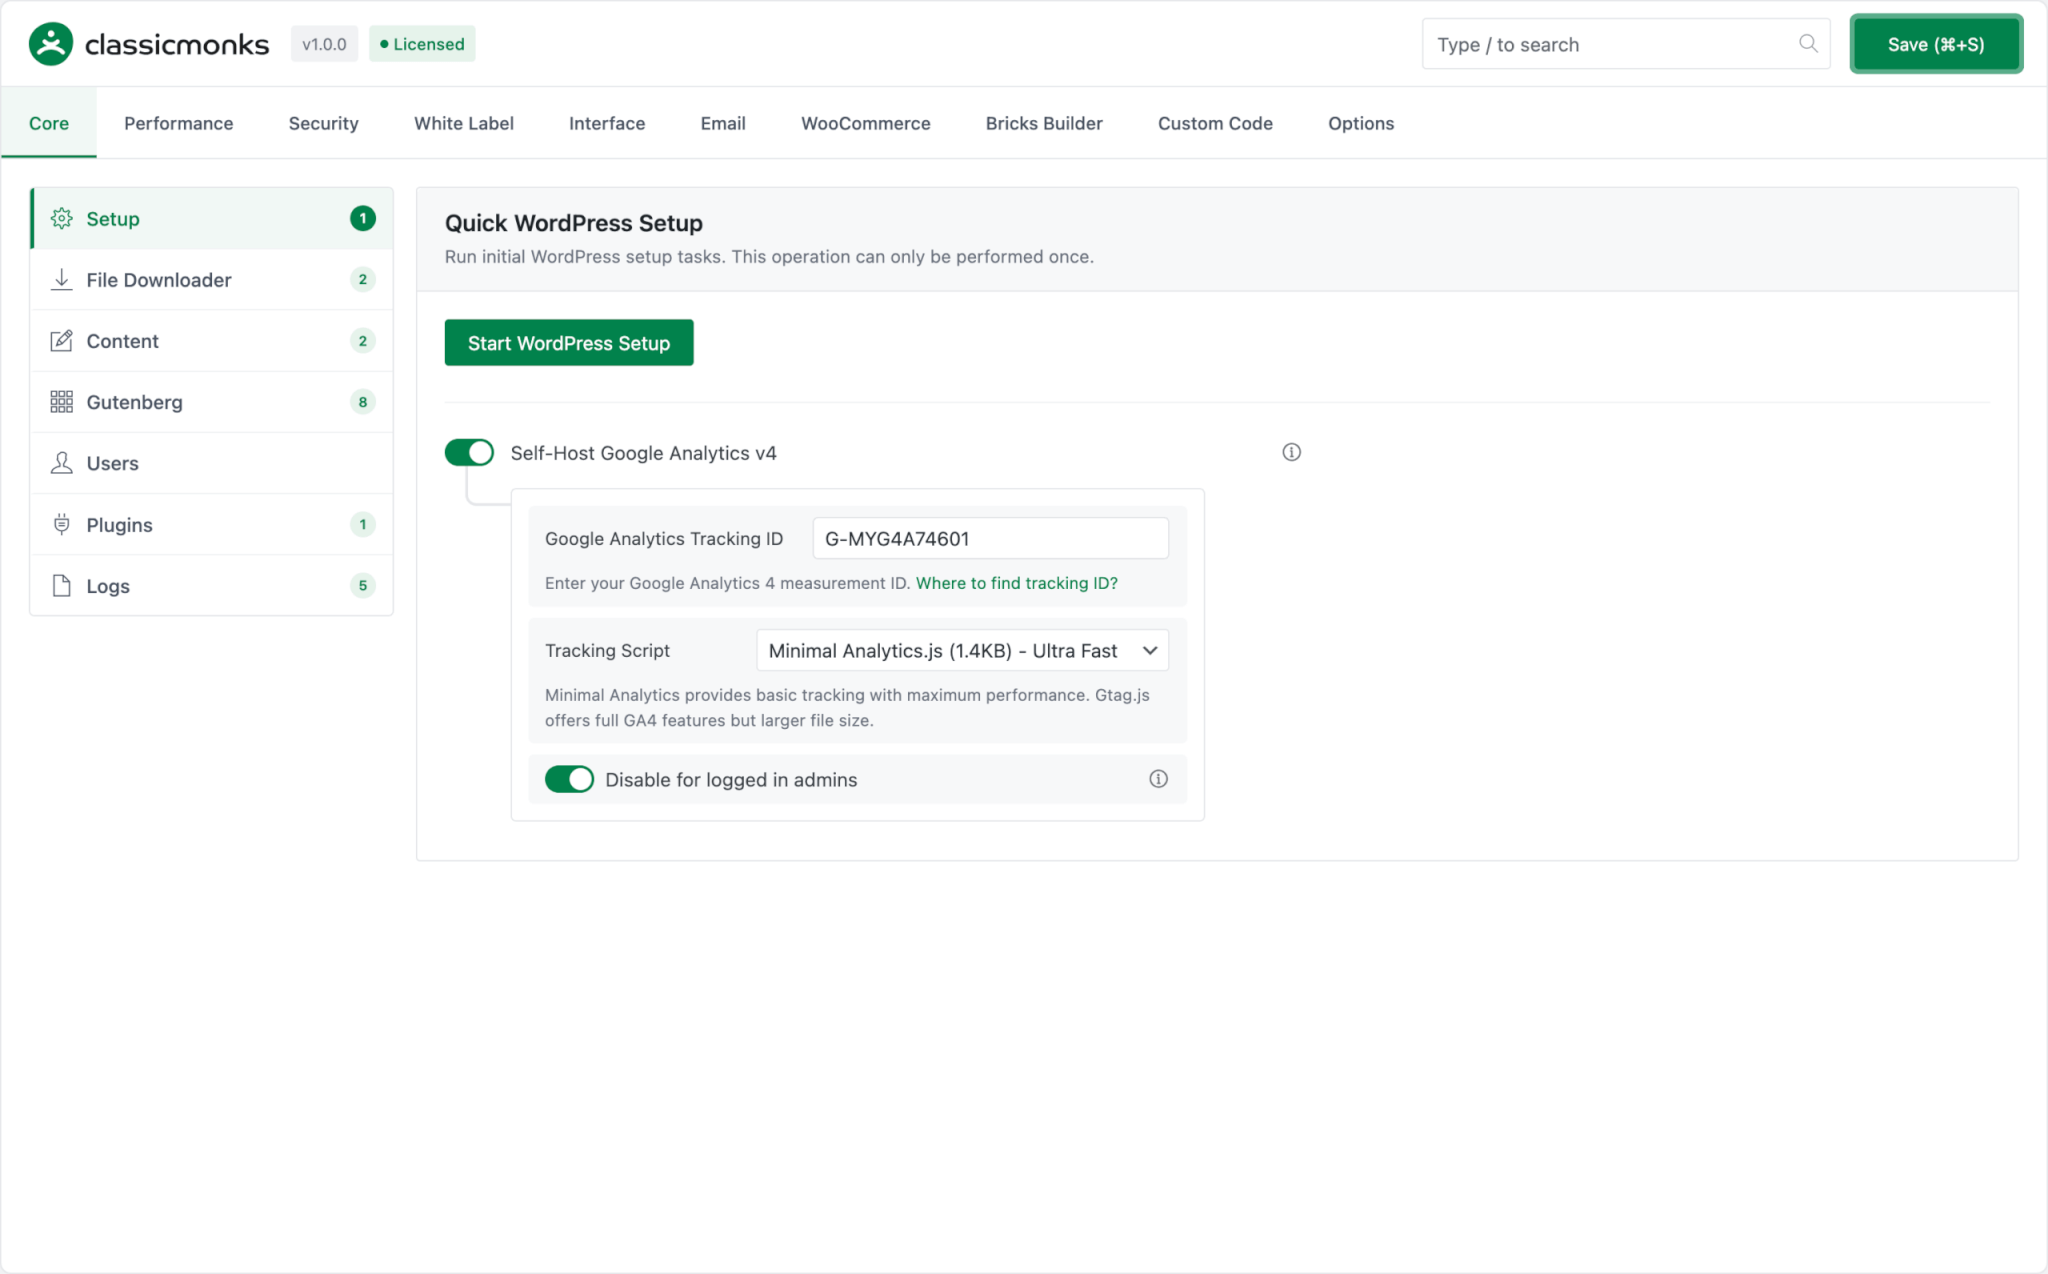Open the Tracking Script dropdown

click(962, 650)
